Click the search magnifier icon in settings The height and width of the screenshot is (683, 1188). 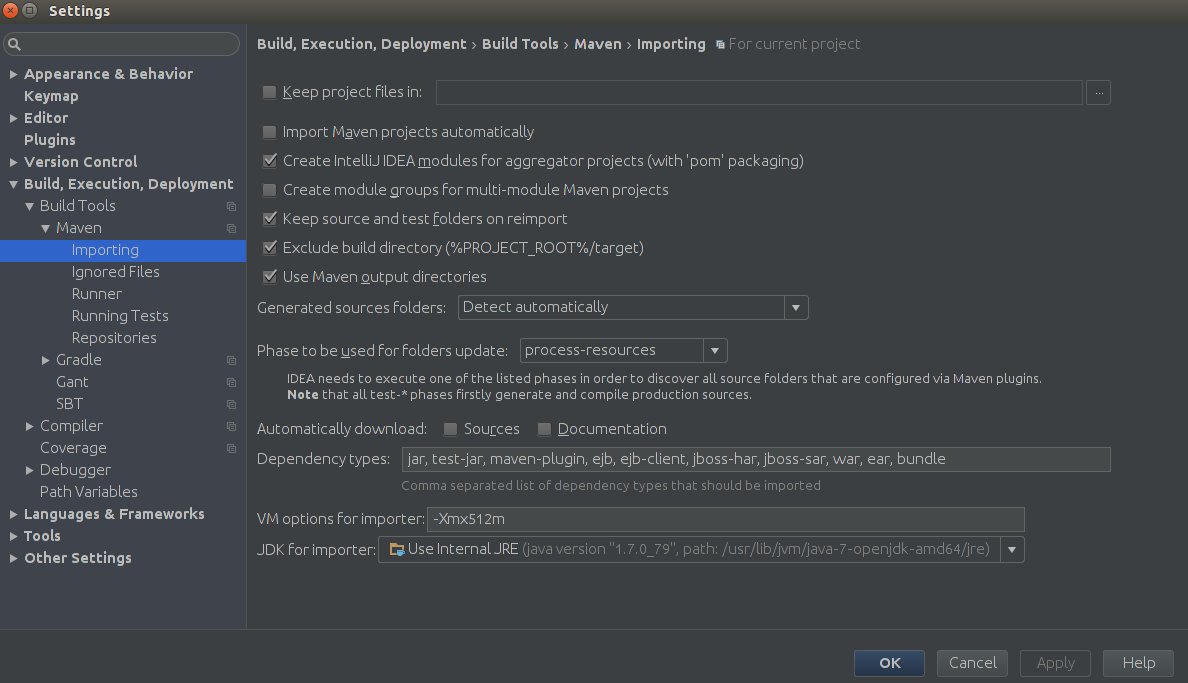(x=16, y=45)
